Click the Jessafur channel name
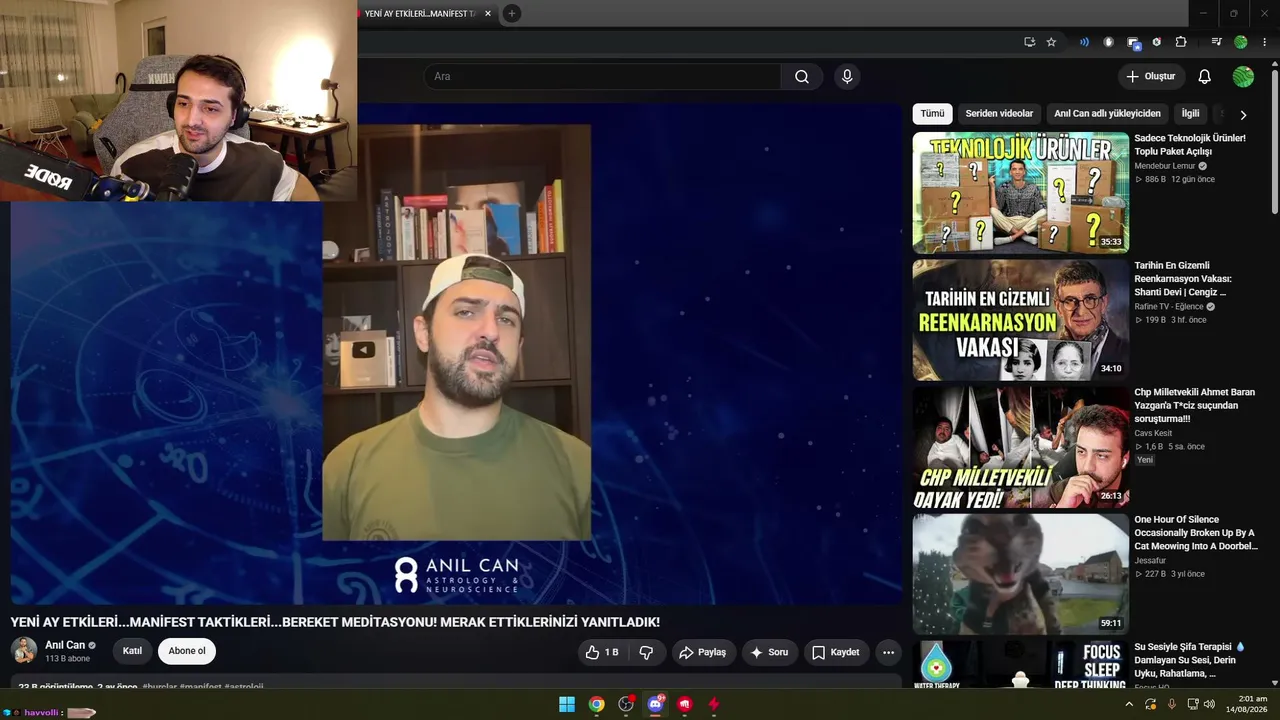This screenshot has height=720, width=1280. [x=1150, y=561]
